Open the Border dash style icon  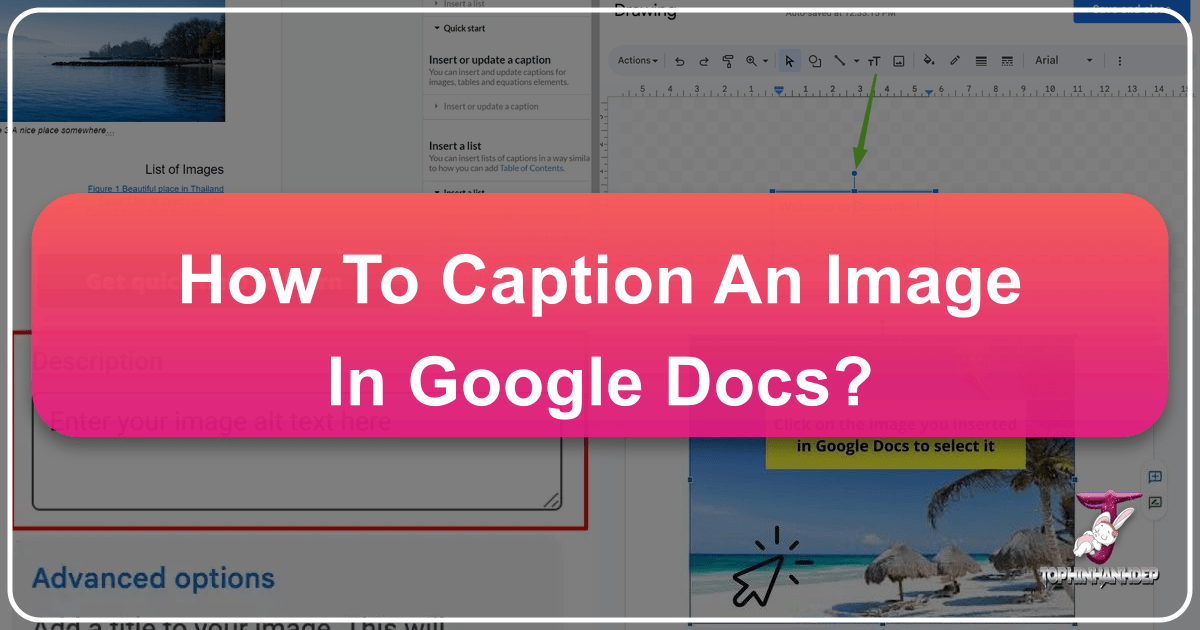tap(1007, 61)
